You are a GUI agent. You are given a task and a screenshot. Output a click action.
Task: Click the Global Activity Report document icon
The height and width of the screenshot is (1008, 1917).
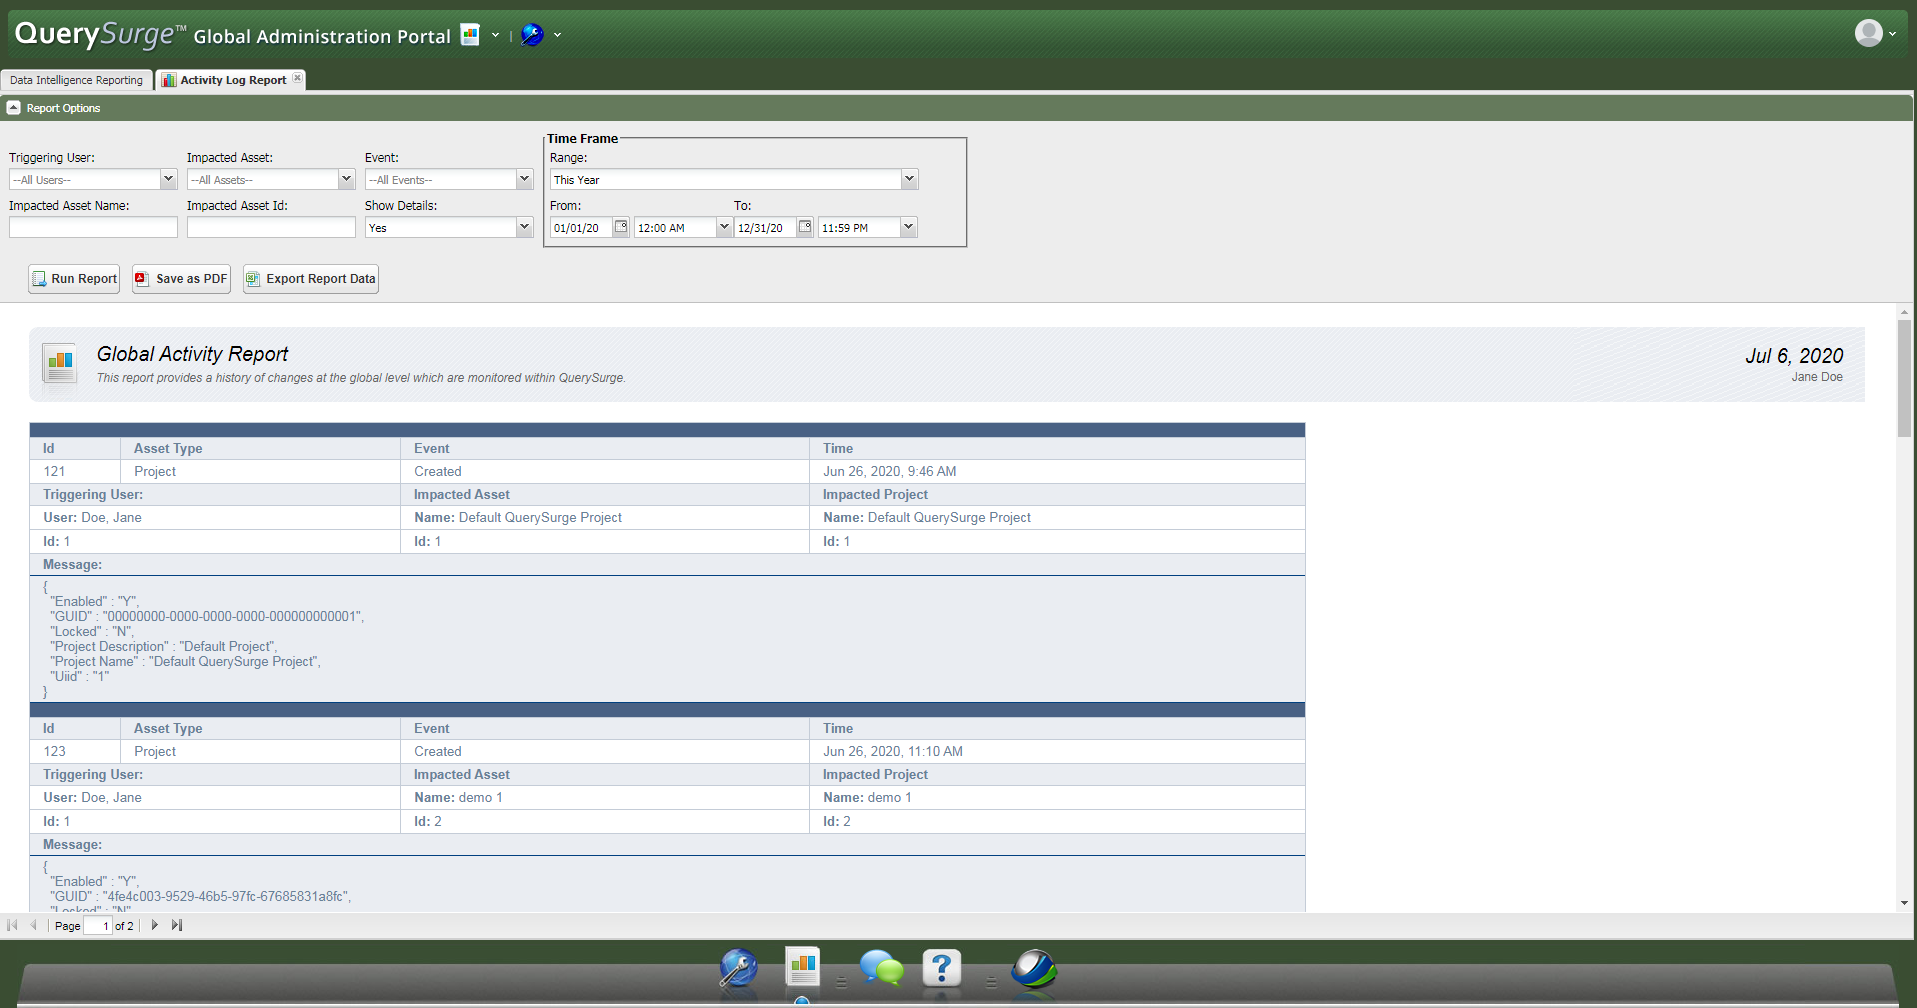[60, 364]
